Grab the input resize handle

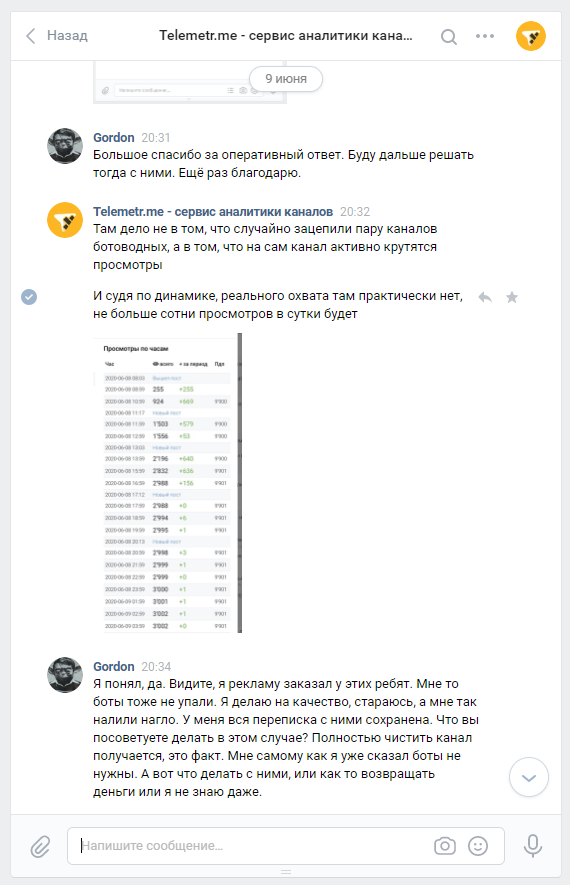[x=286, y=872]
